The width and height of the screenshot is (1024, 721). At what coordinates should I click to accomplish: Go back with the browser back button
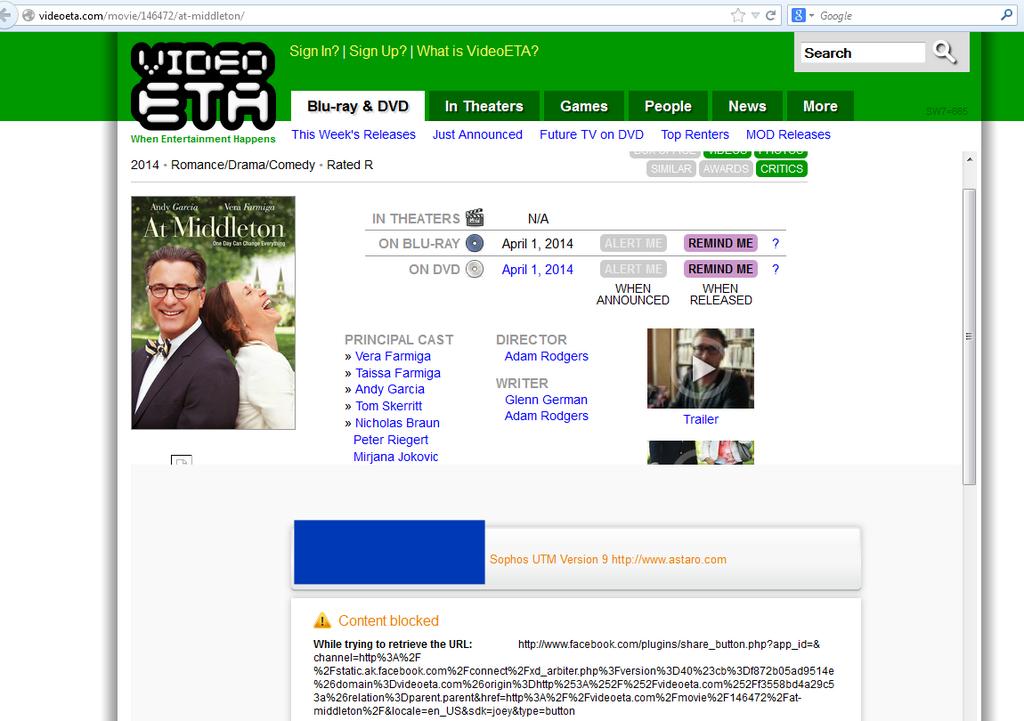[x=5, y=16]
